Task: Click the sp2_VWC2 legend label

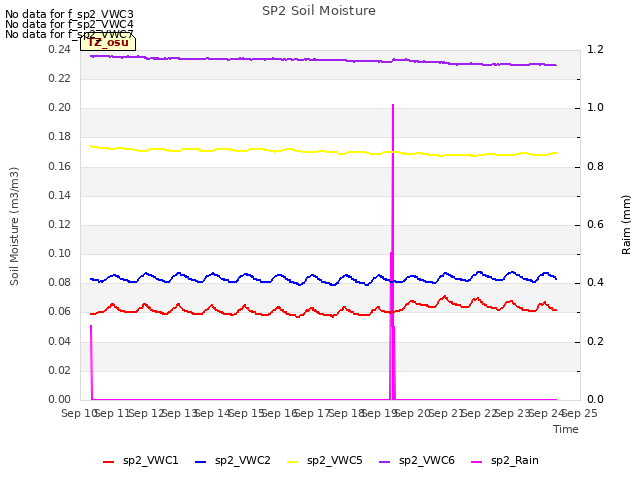Action: [242, 460]
